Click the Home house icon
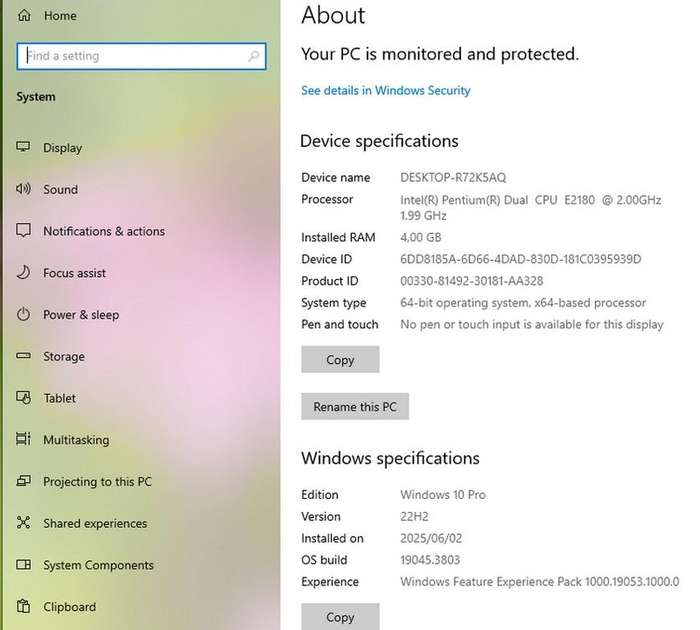The width and height of the screenshot is (700, 630). tap(24, 16)
